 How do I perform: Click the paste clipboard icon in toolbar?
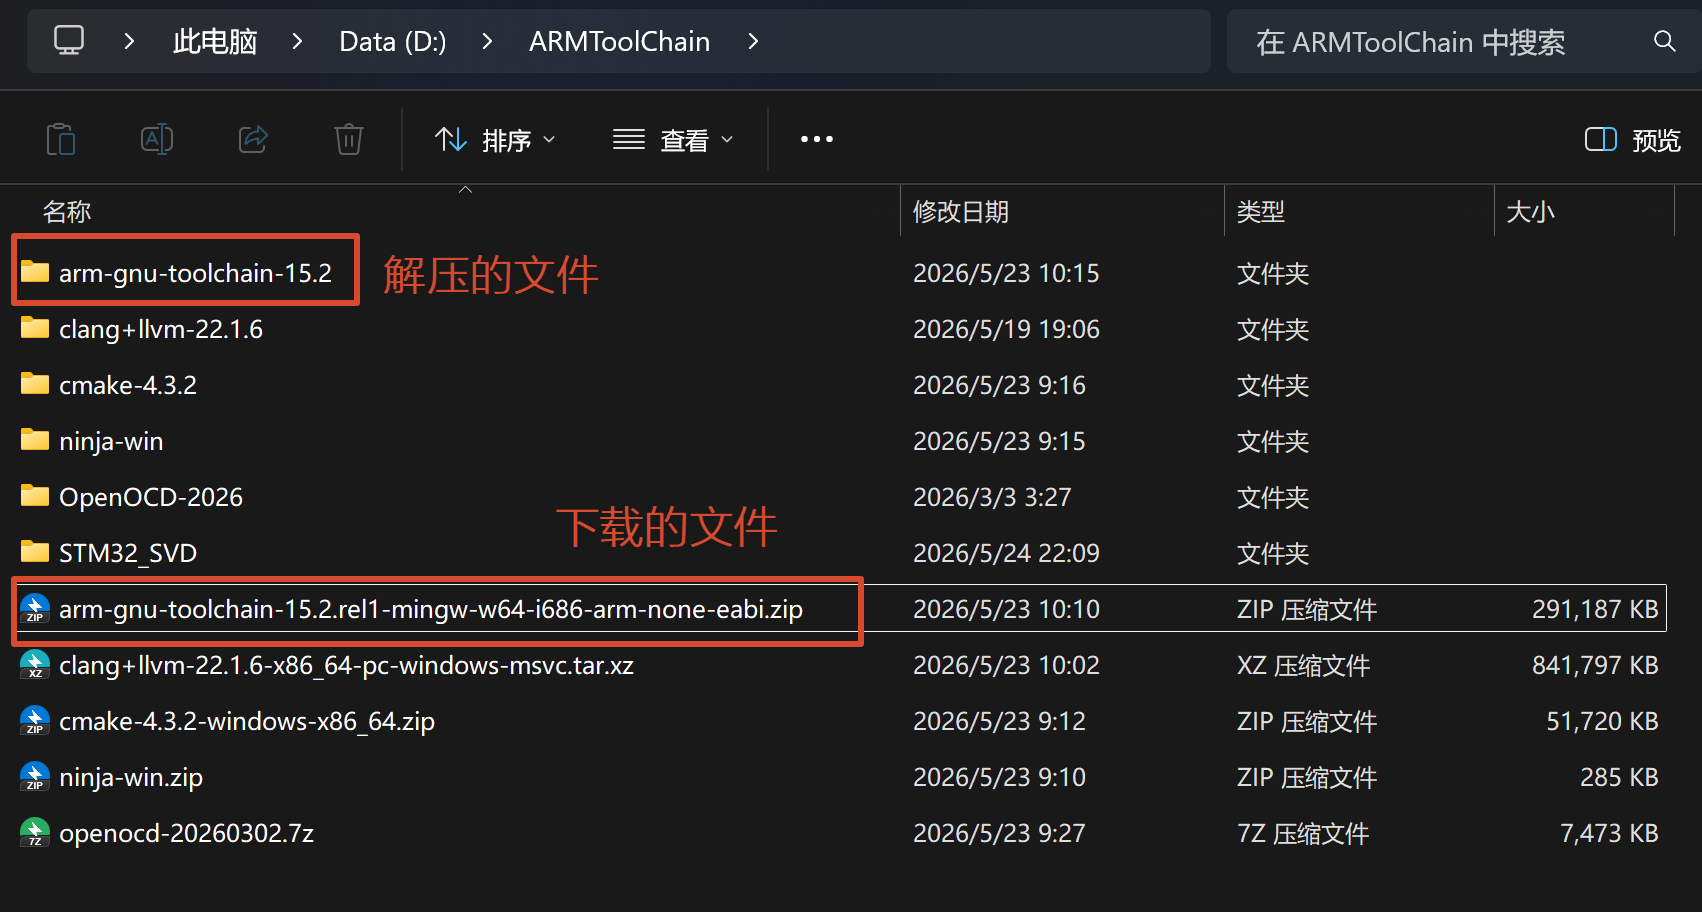[61, 139]
